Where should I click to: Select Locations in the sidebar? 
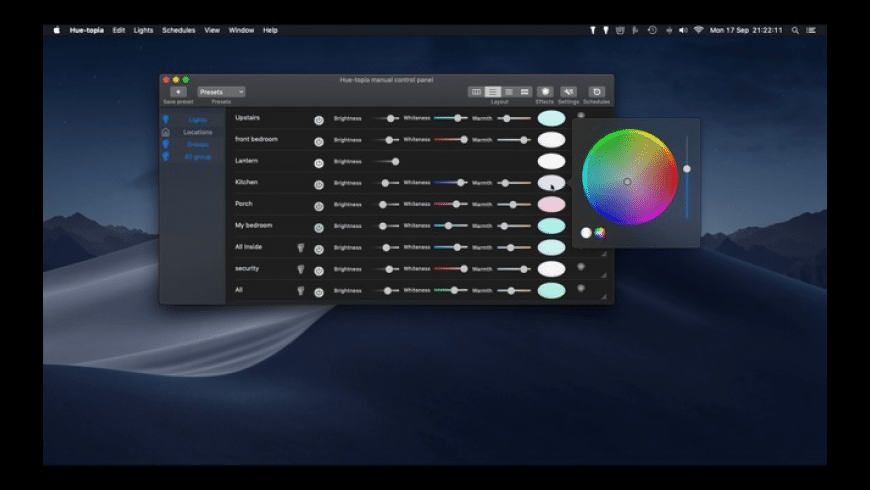[x=198, y=132]
